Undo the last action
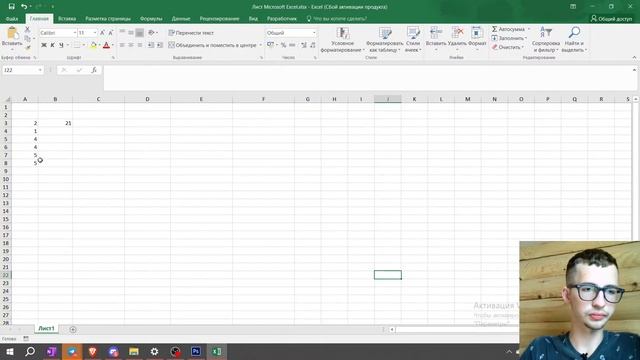 [x=24, y=7]
